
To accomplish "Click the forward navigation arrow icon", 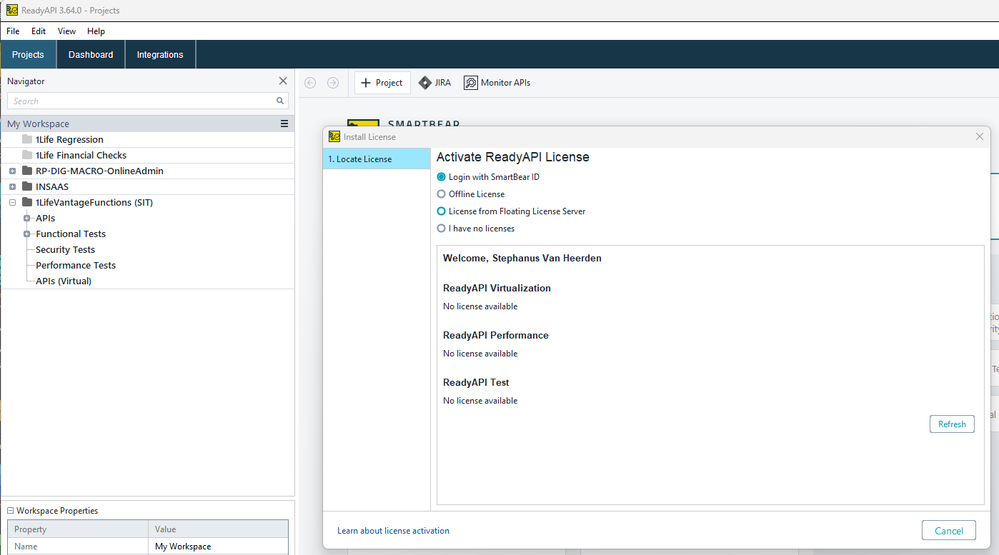I will tap(333, 83).
